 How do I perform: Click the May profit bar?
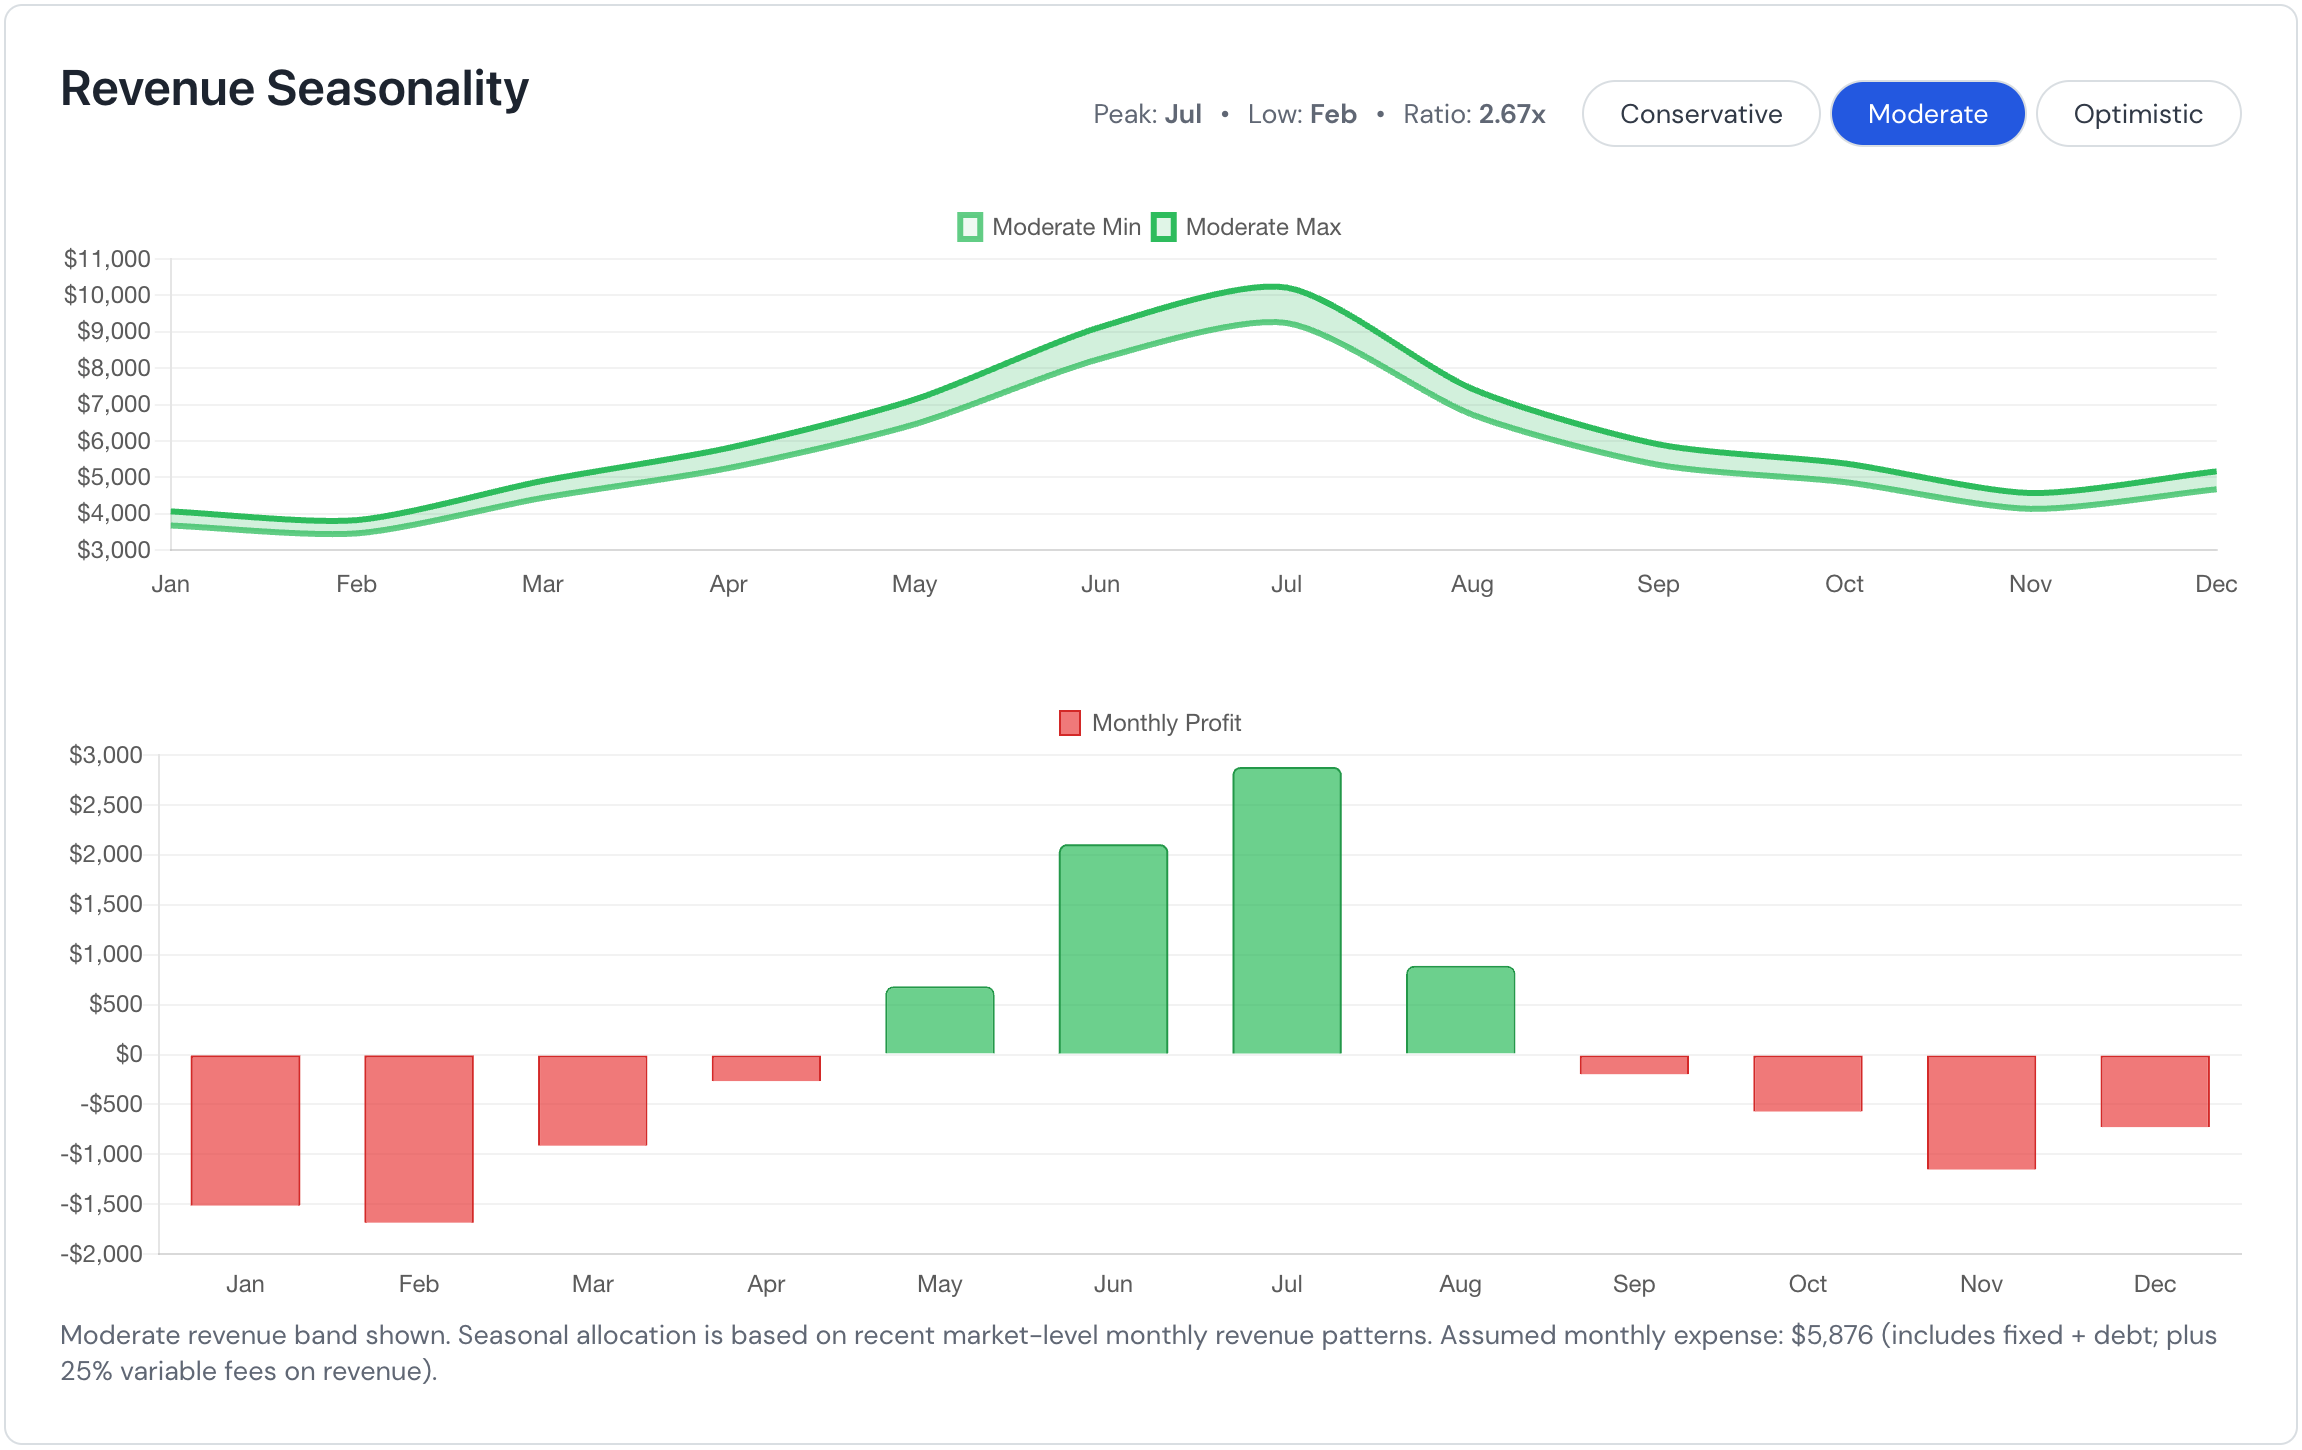tap(940, 1020)
